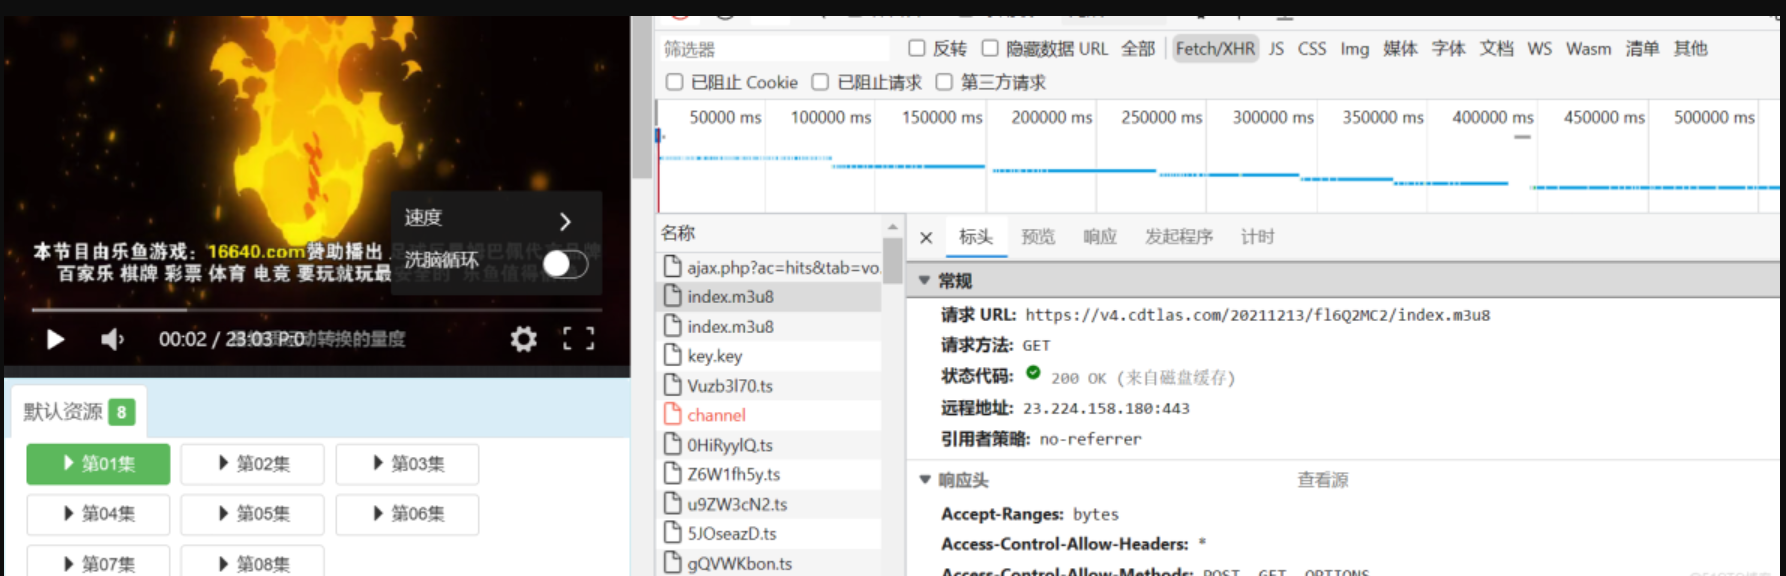Click the request list scrollbar thumb
Viewport: 1786px width, 576px height.
pyautogui.click(x=892, y=261)
